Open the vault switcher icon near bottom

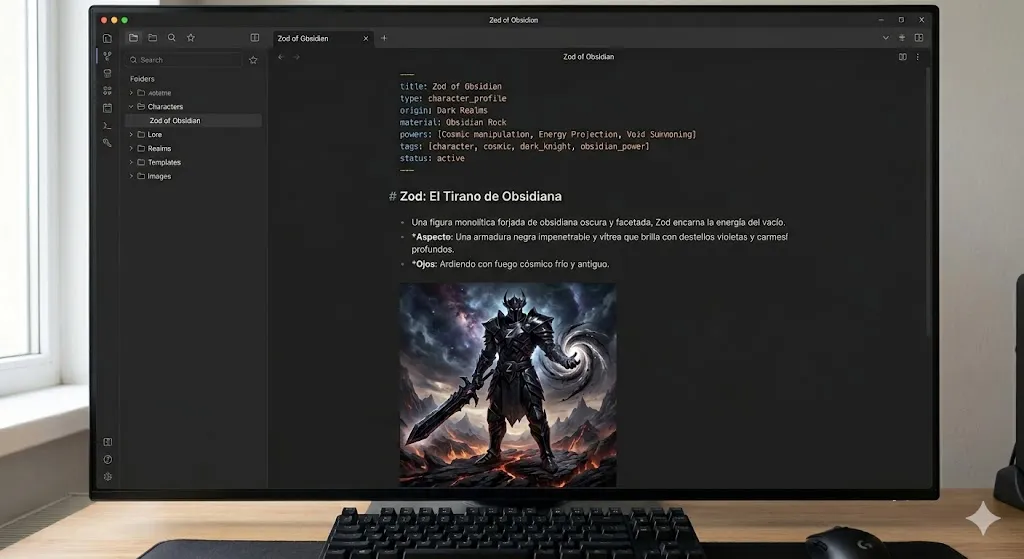108,442
